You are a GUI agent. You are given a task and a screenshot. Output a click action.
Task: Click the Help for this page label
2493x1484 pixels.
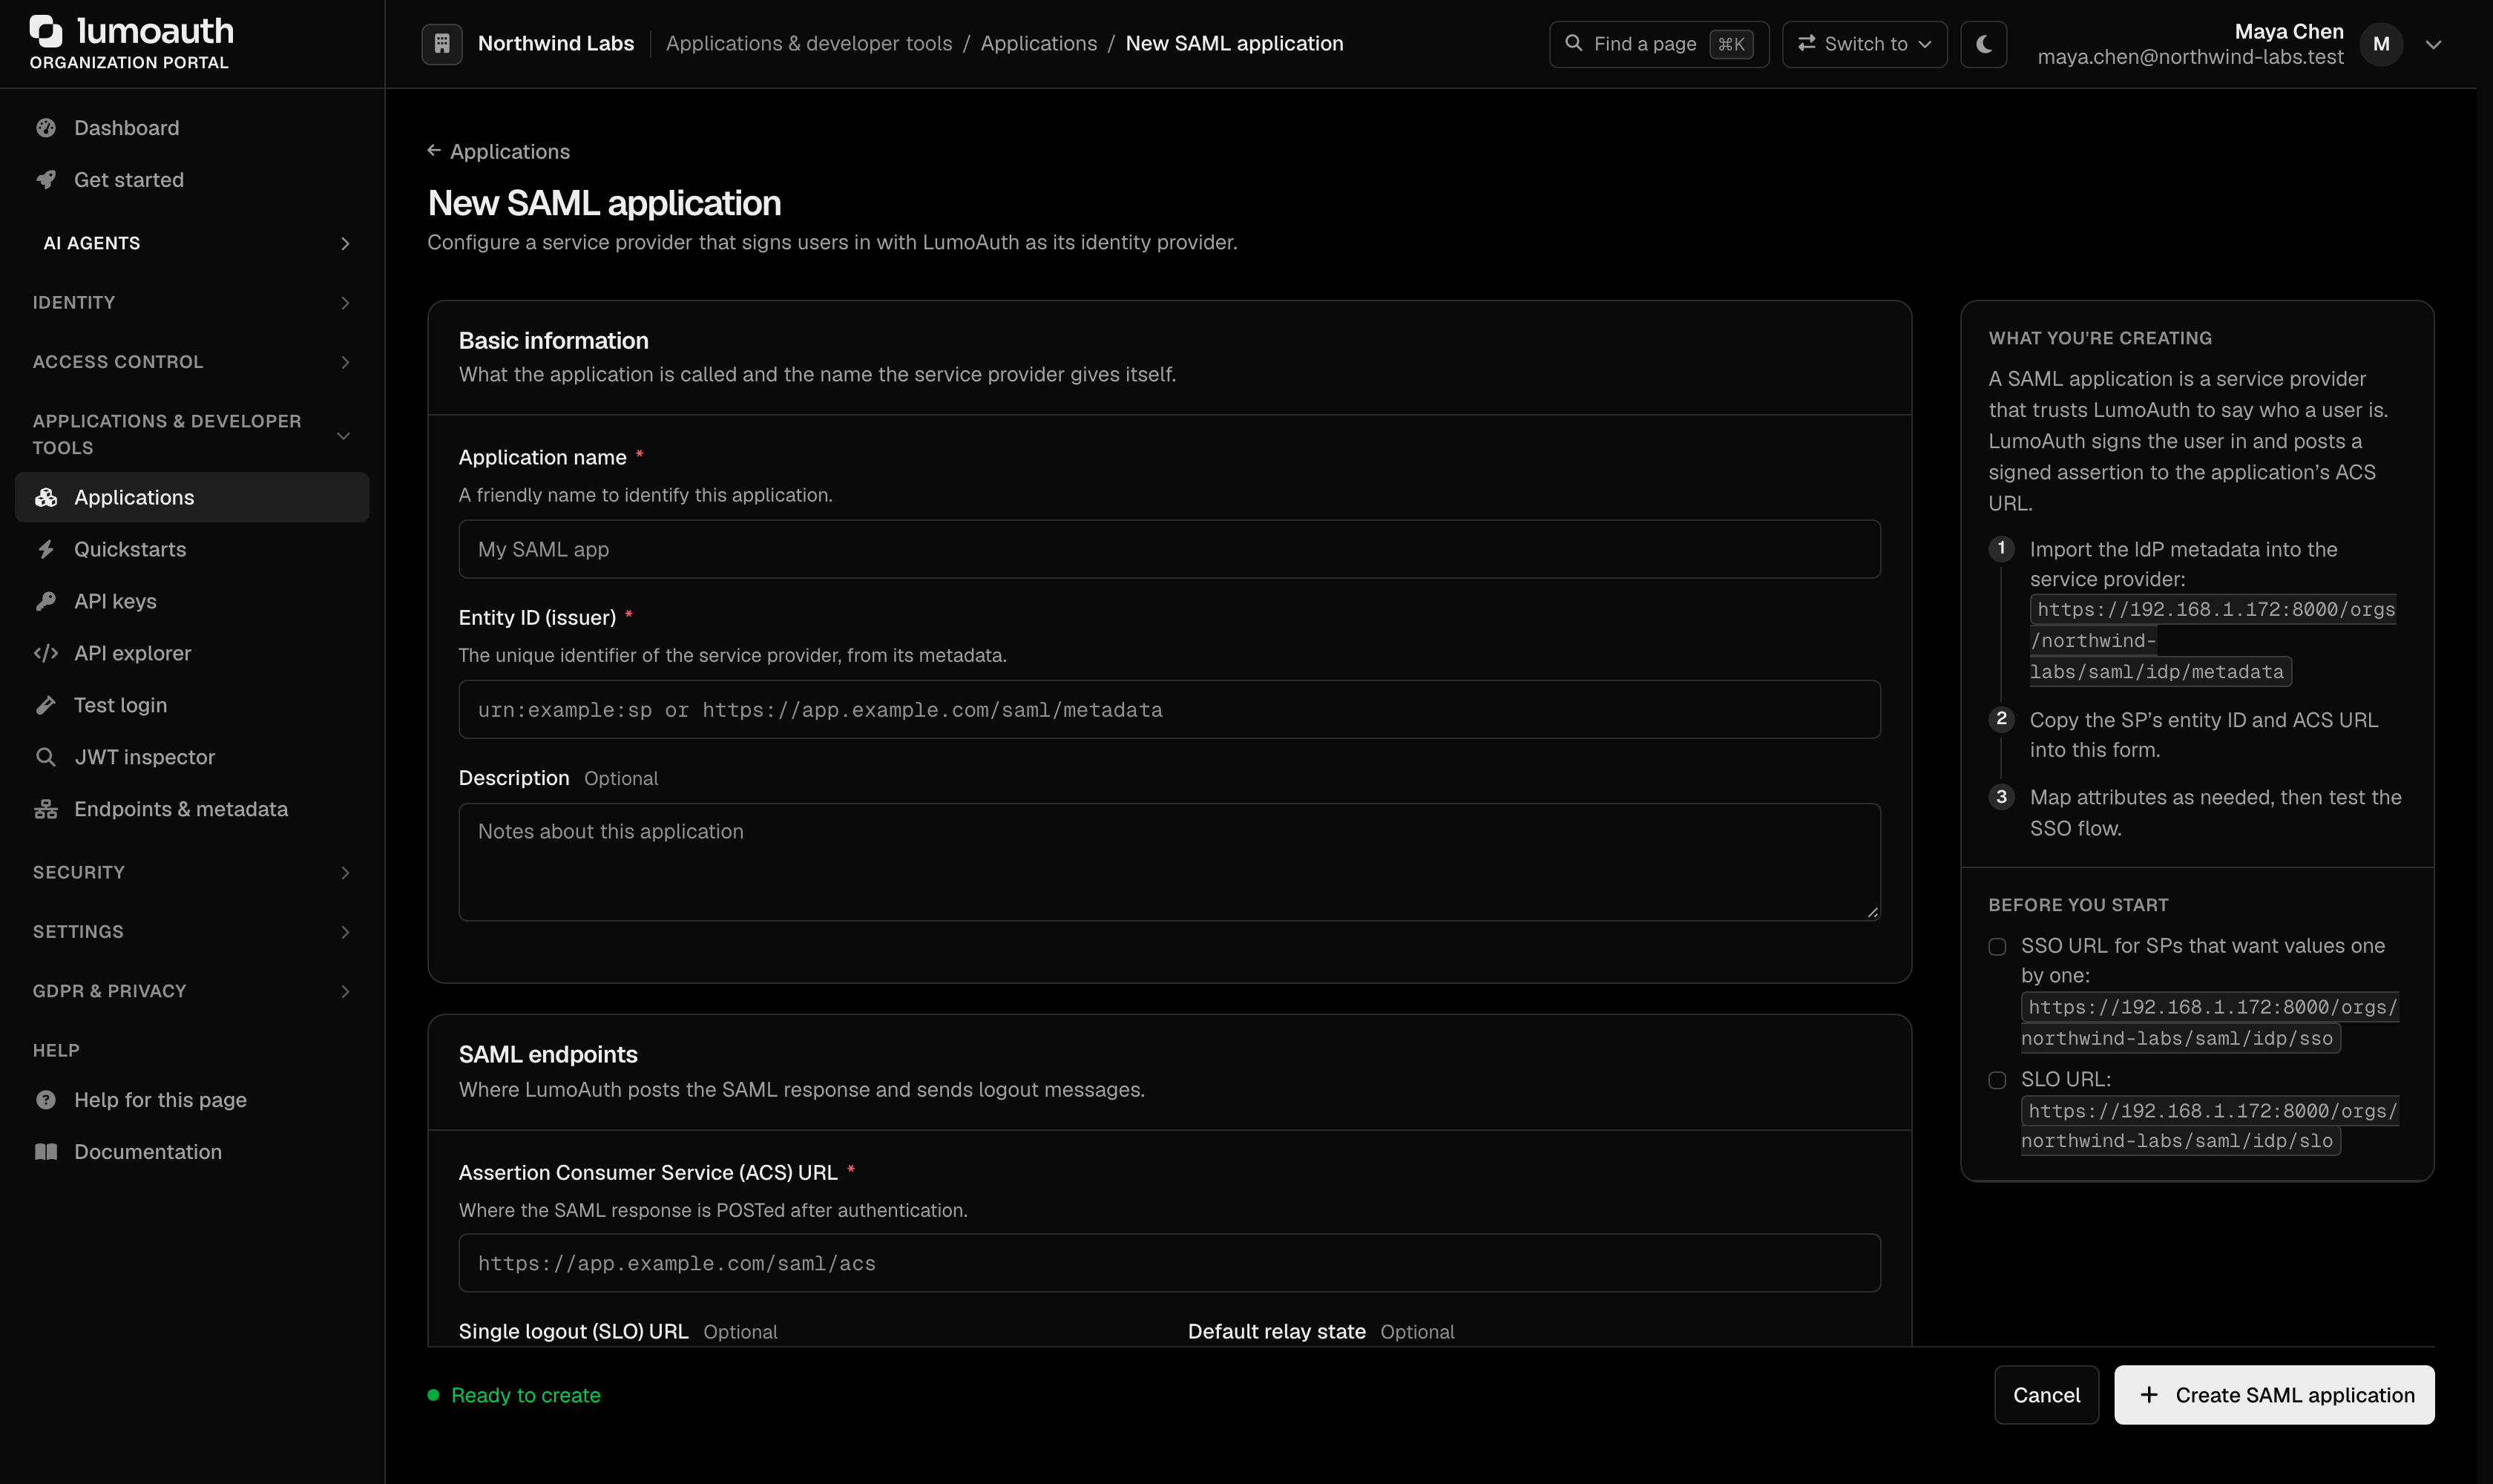point(160,1100)
